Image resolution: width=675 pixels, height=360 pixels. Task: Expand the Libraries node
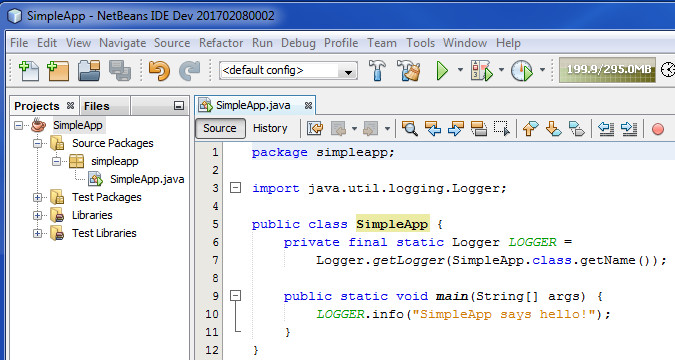pos(38,215)
